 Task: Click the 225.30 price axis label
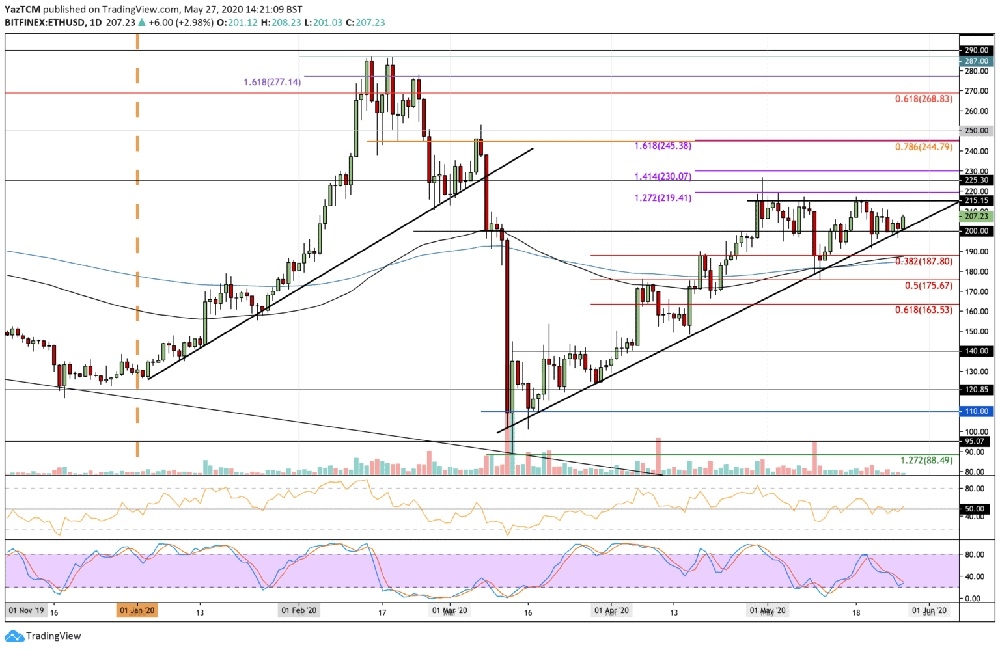(975, 181)
